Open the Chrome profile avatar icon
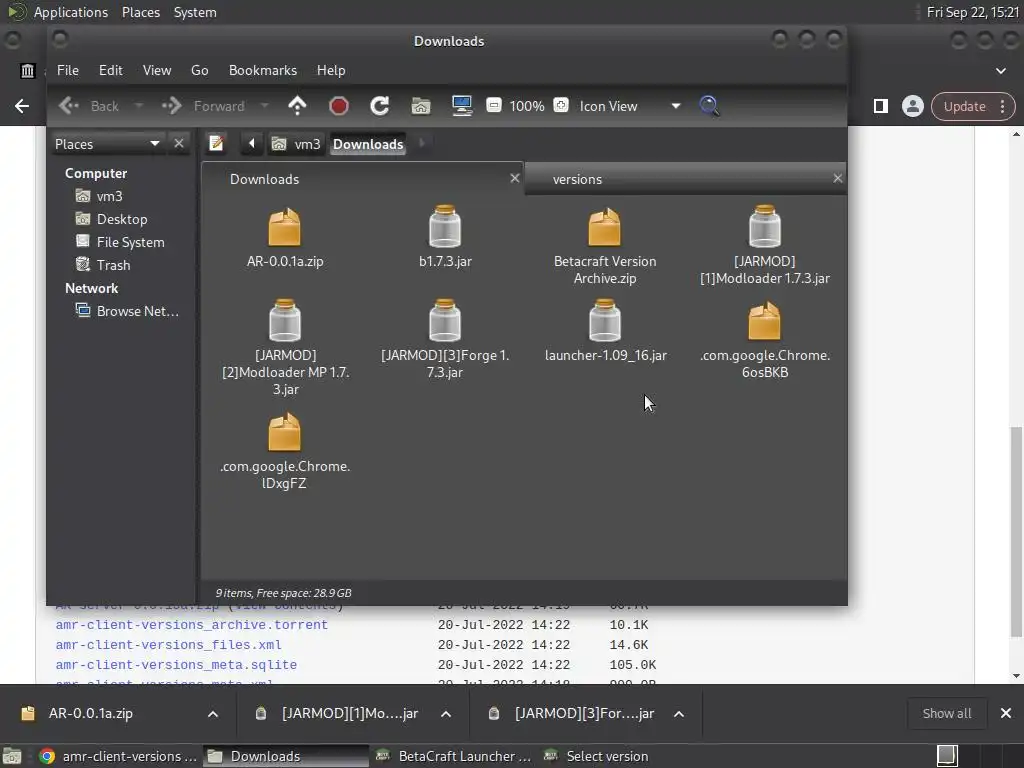This screenshot has width=1024, height=768. 912,106
